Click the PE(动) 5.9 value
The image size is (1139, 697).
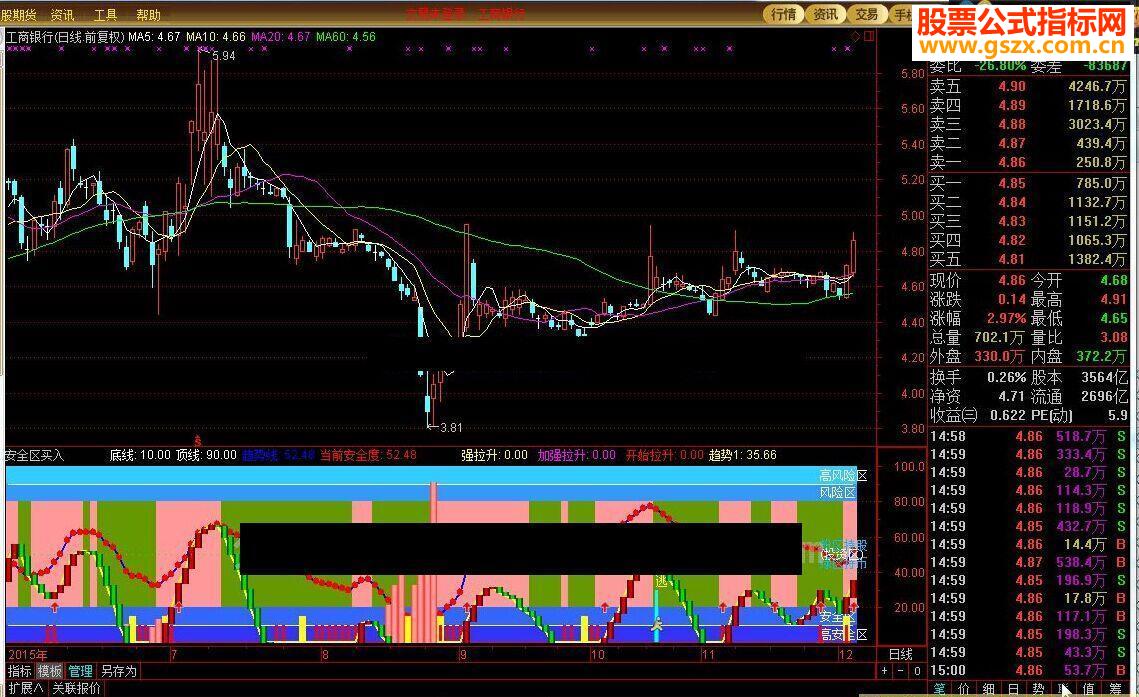pos(1118,415)
